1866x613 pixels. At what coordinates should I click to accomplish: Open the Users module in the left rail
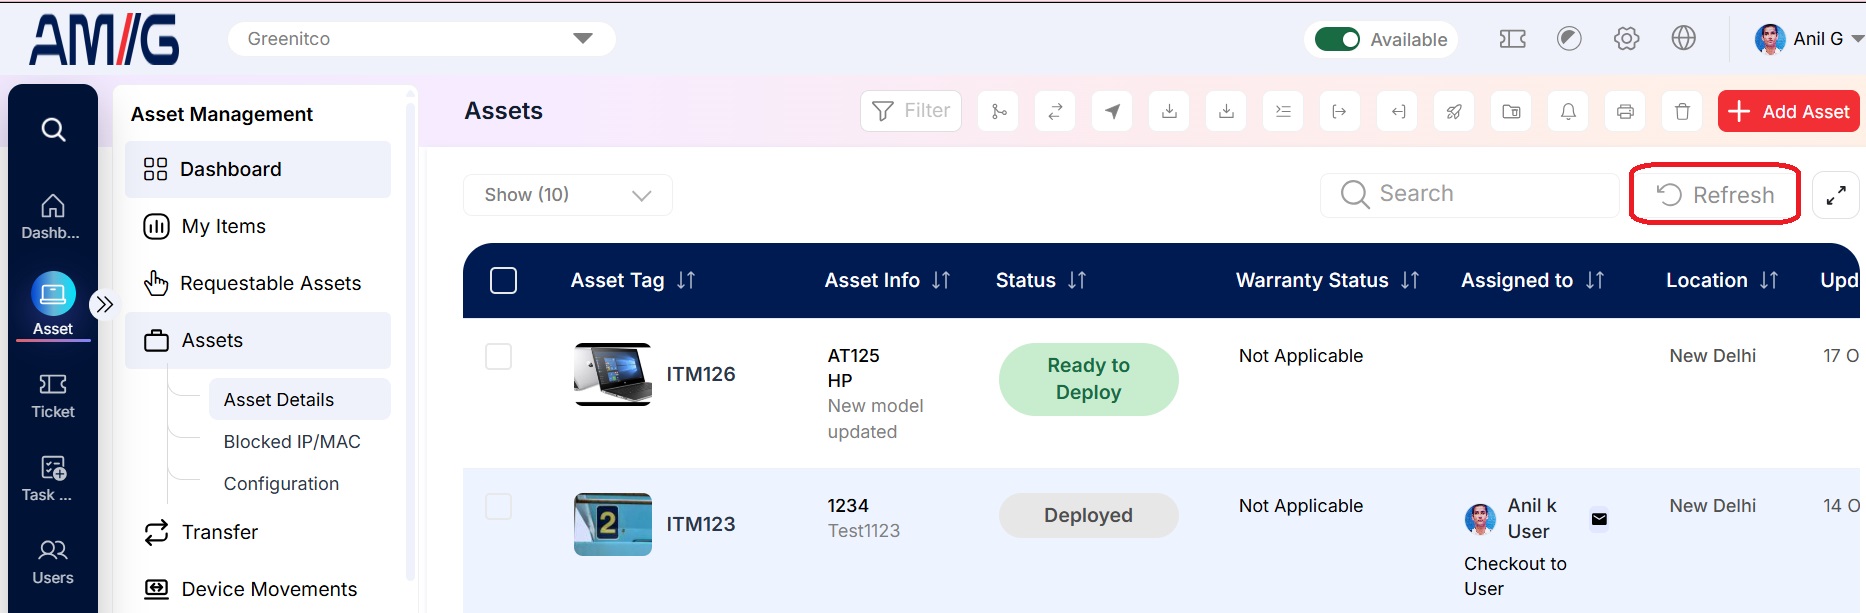click(x=53, y=562)
